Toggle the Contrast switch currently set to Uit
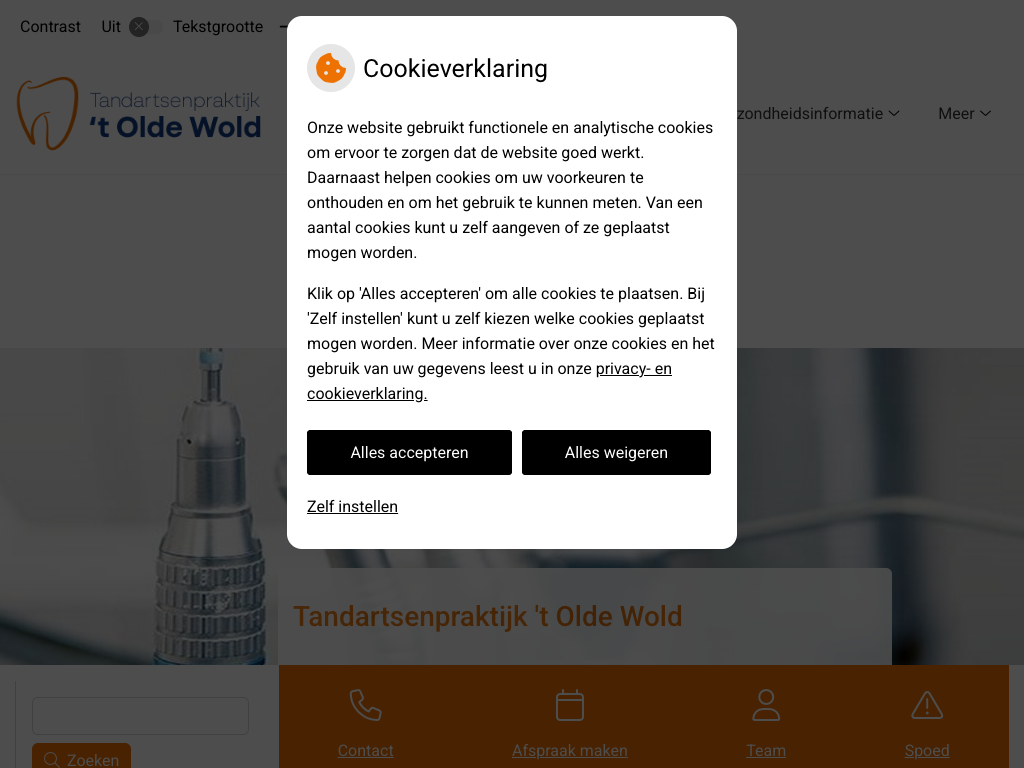 [145, 27]
